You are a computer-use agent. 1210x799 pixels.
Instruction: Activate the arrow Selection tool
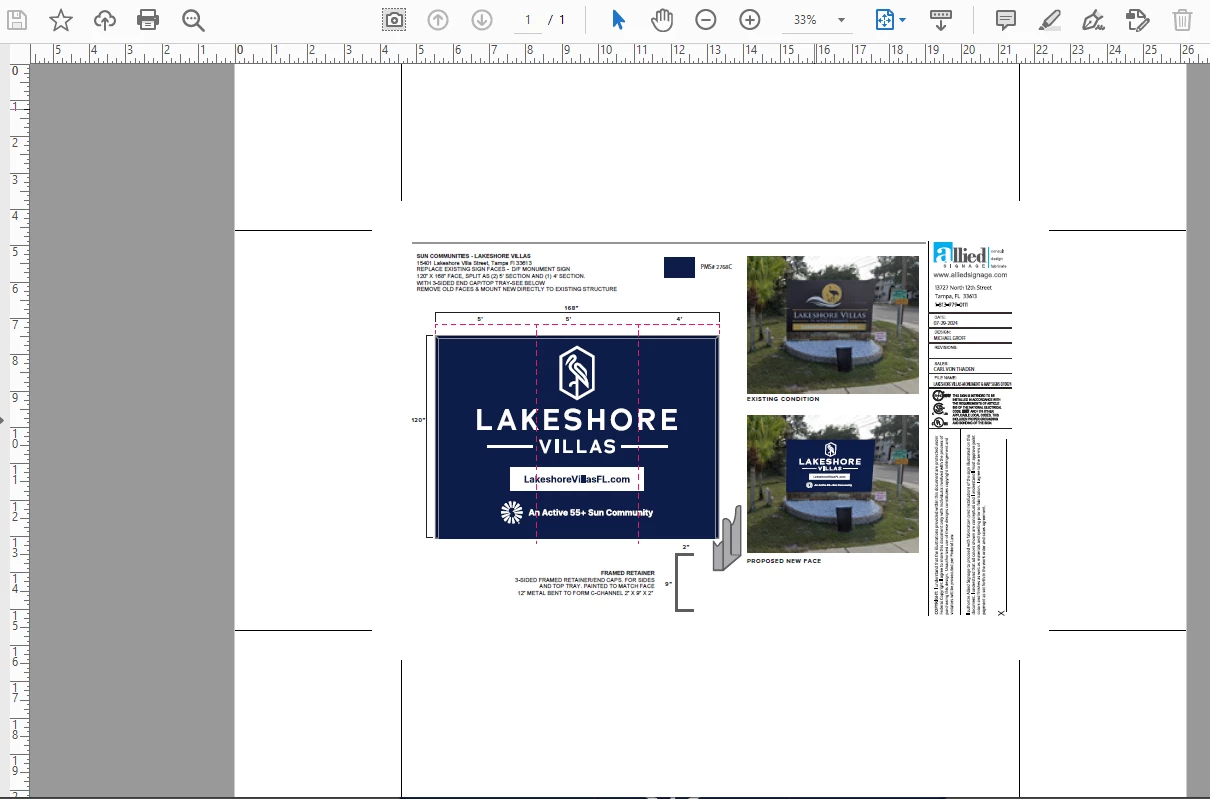(618, 20)
